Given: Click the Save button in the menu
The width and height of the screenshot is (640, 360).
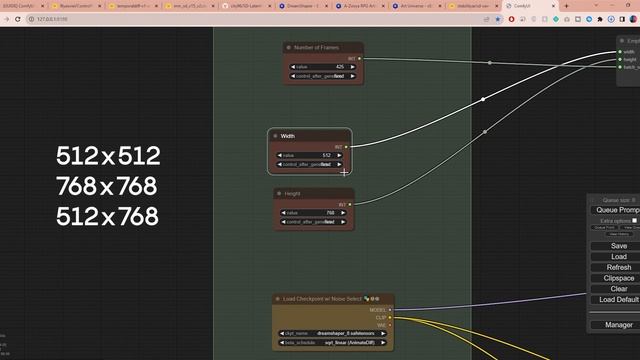Looking at the screenshot, I should point(616,246).
